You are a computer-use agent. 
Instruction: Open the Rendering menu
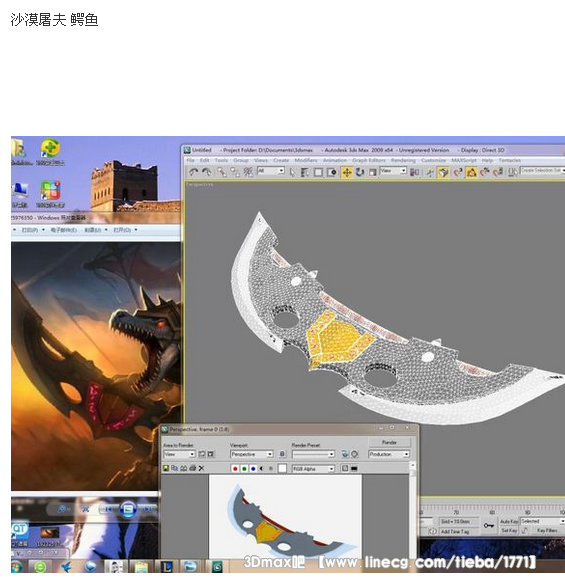pyautogui.click(x=403, y=160)
